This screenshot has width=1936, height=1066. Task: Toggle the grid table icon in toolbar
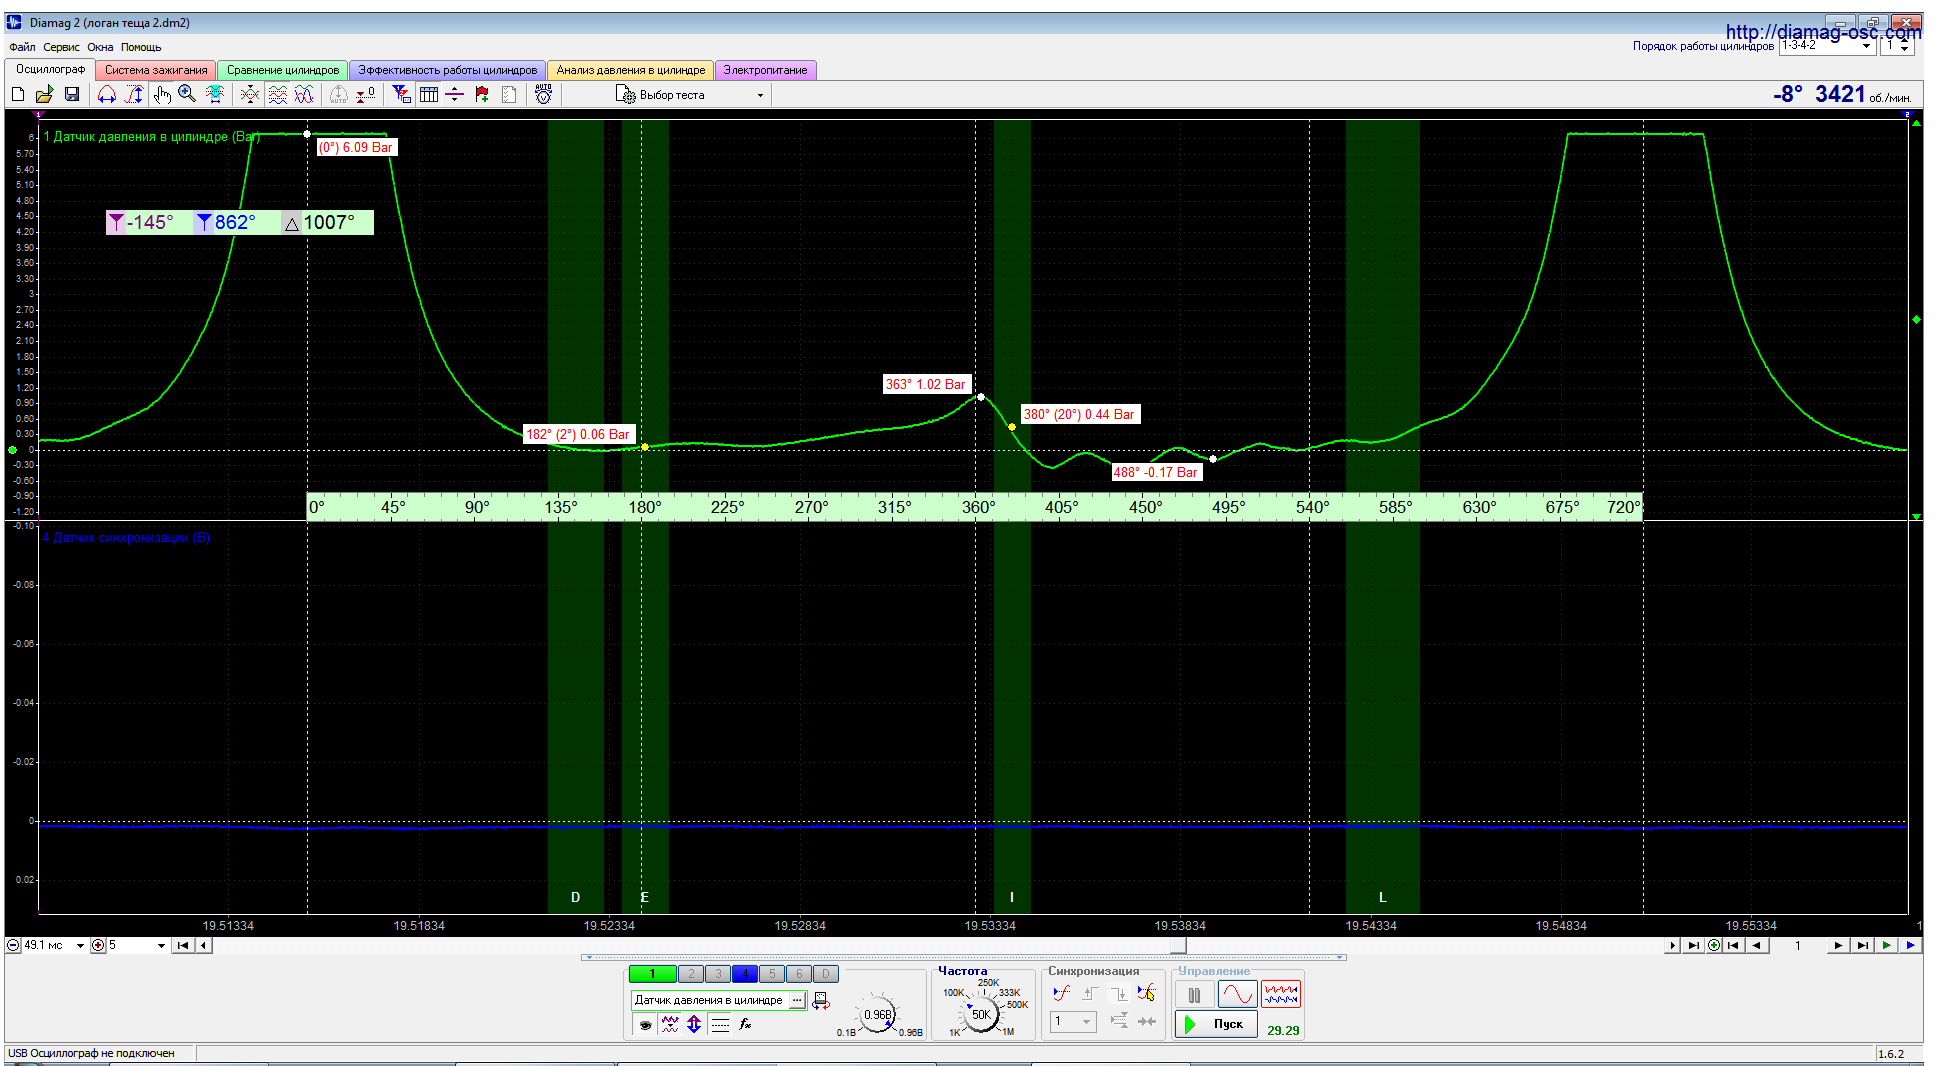click(x=429, y=94)
